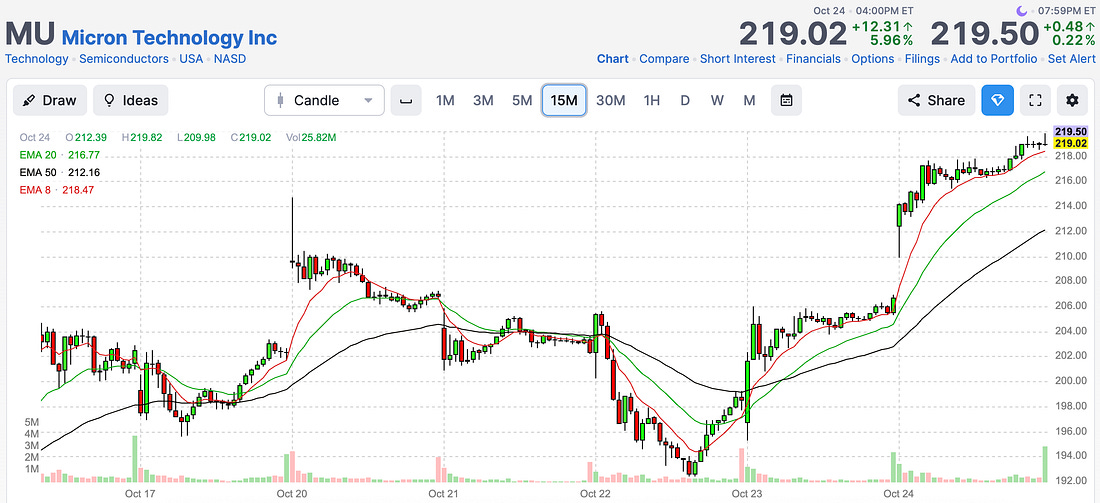Click the yellow 219.02 price axis label

point(1071,142)
